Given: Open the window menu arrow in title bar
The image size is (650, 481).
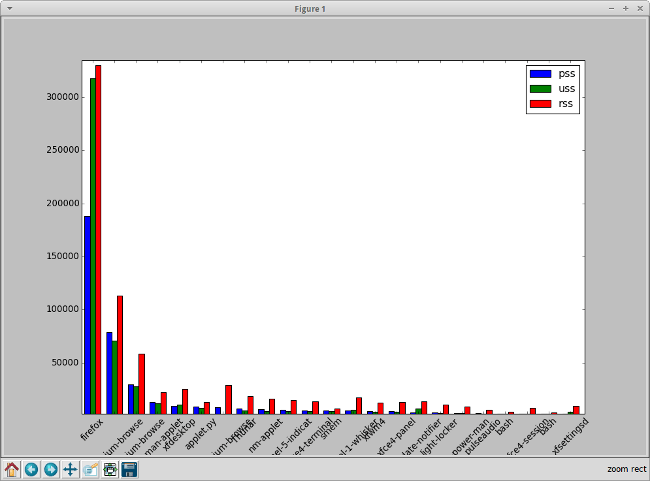Looking at the screenshot, I should click(x=9, y=8).
